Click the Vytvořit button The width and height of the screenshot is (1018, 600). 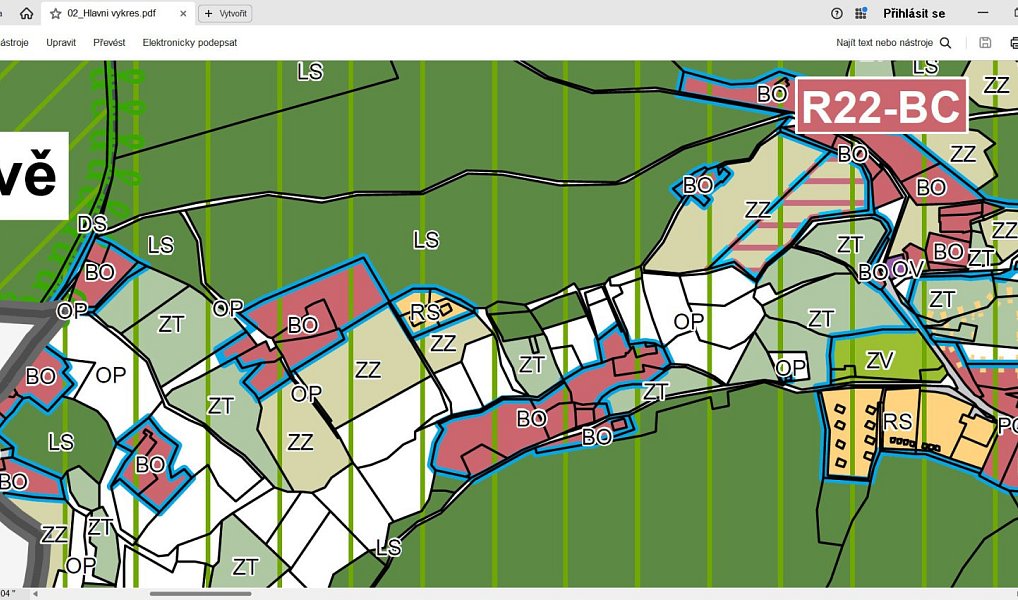click(x=225, y=13)
